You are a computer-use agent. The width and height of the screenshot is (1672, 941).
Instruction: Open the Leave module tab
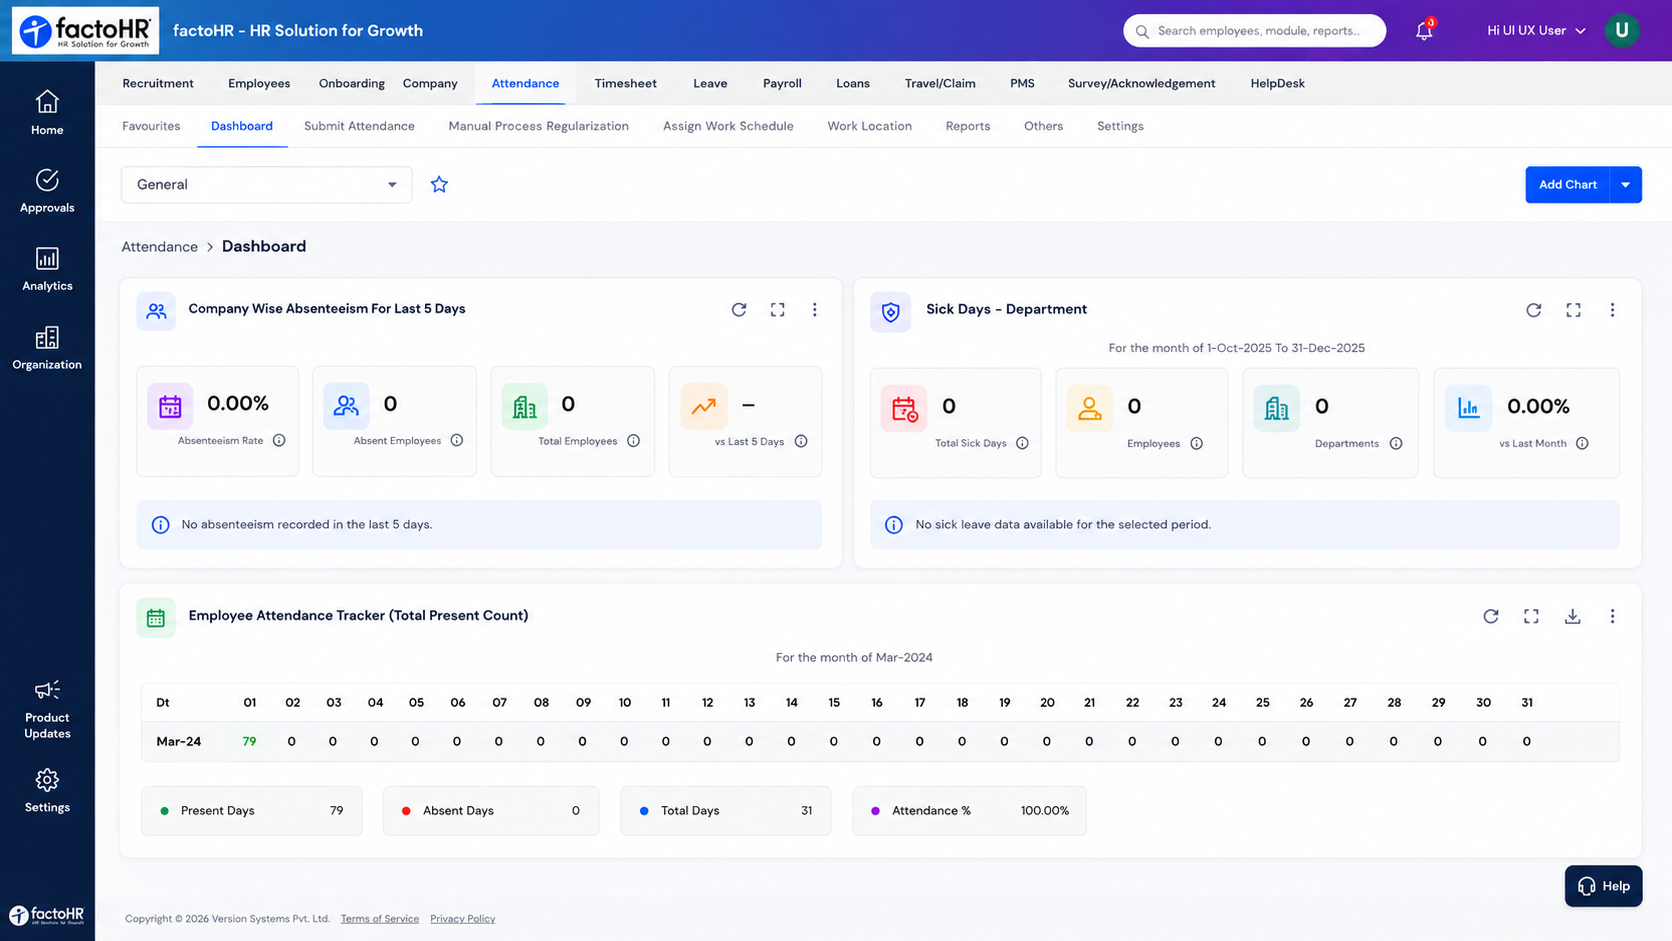(x=710, y=83)
